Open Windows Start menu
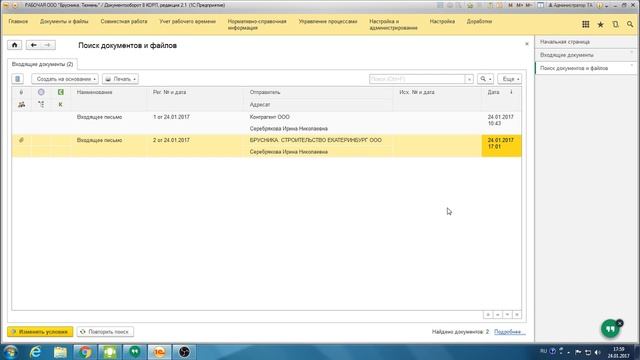 (10, 352)
